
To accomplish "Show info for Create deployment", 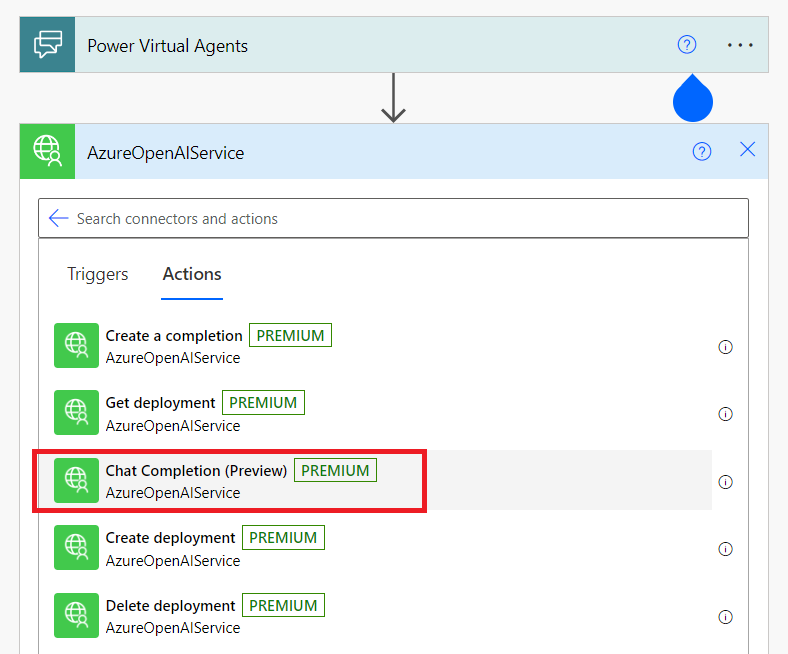I will coord(726,549).
